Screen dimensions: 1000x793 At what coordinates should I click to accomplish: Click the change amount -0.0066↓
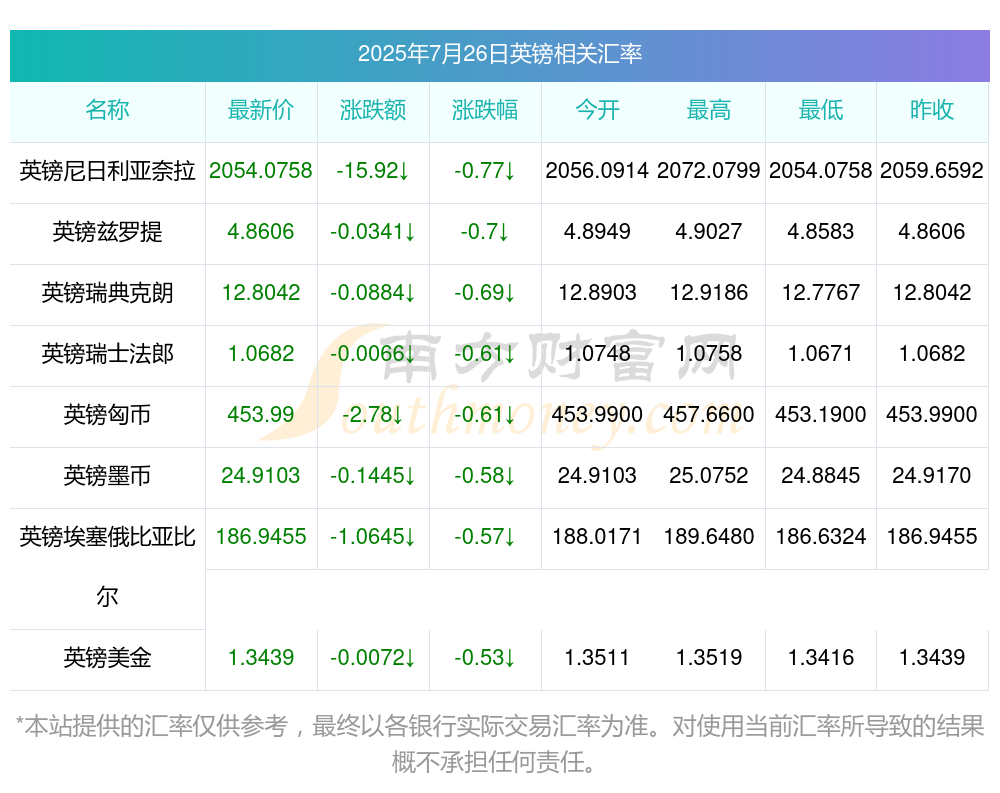click(373, 353)
